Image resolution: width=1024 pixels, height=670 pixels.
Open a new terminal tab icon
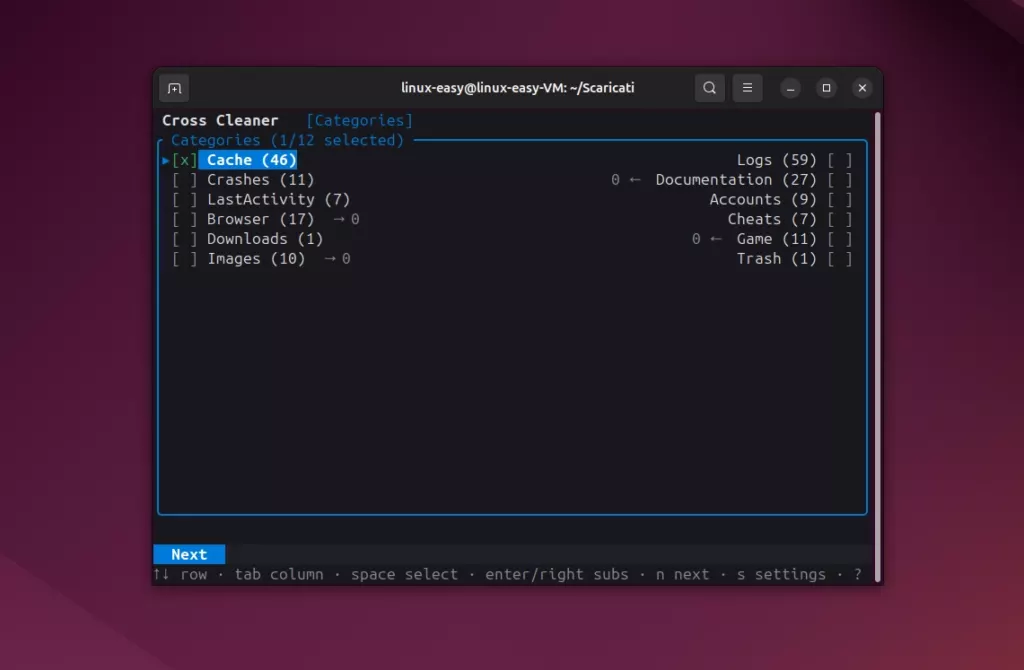coord(174,88)
